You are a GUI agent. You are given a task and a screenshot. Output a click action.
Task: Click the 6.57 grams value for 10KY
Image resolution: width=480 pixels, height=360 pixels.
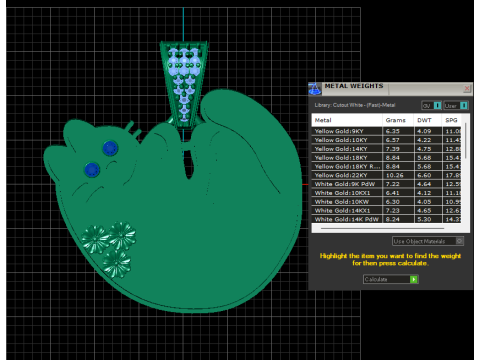[x=392, y=140]
